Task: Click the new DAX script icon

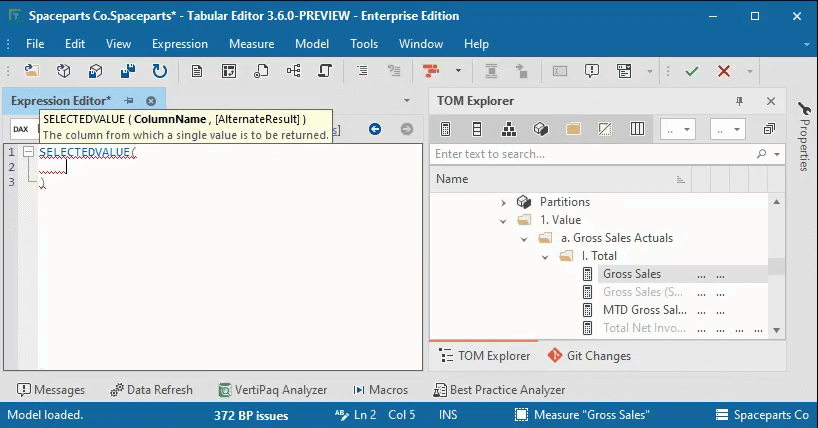Action: coord(261,70)
